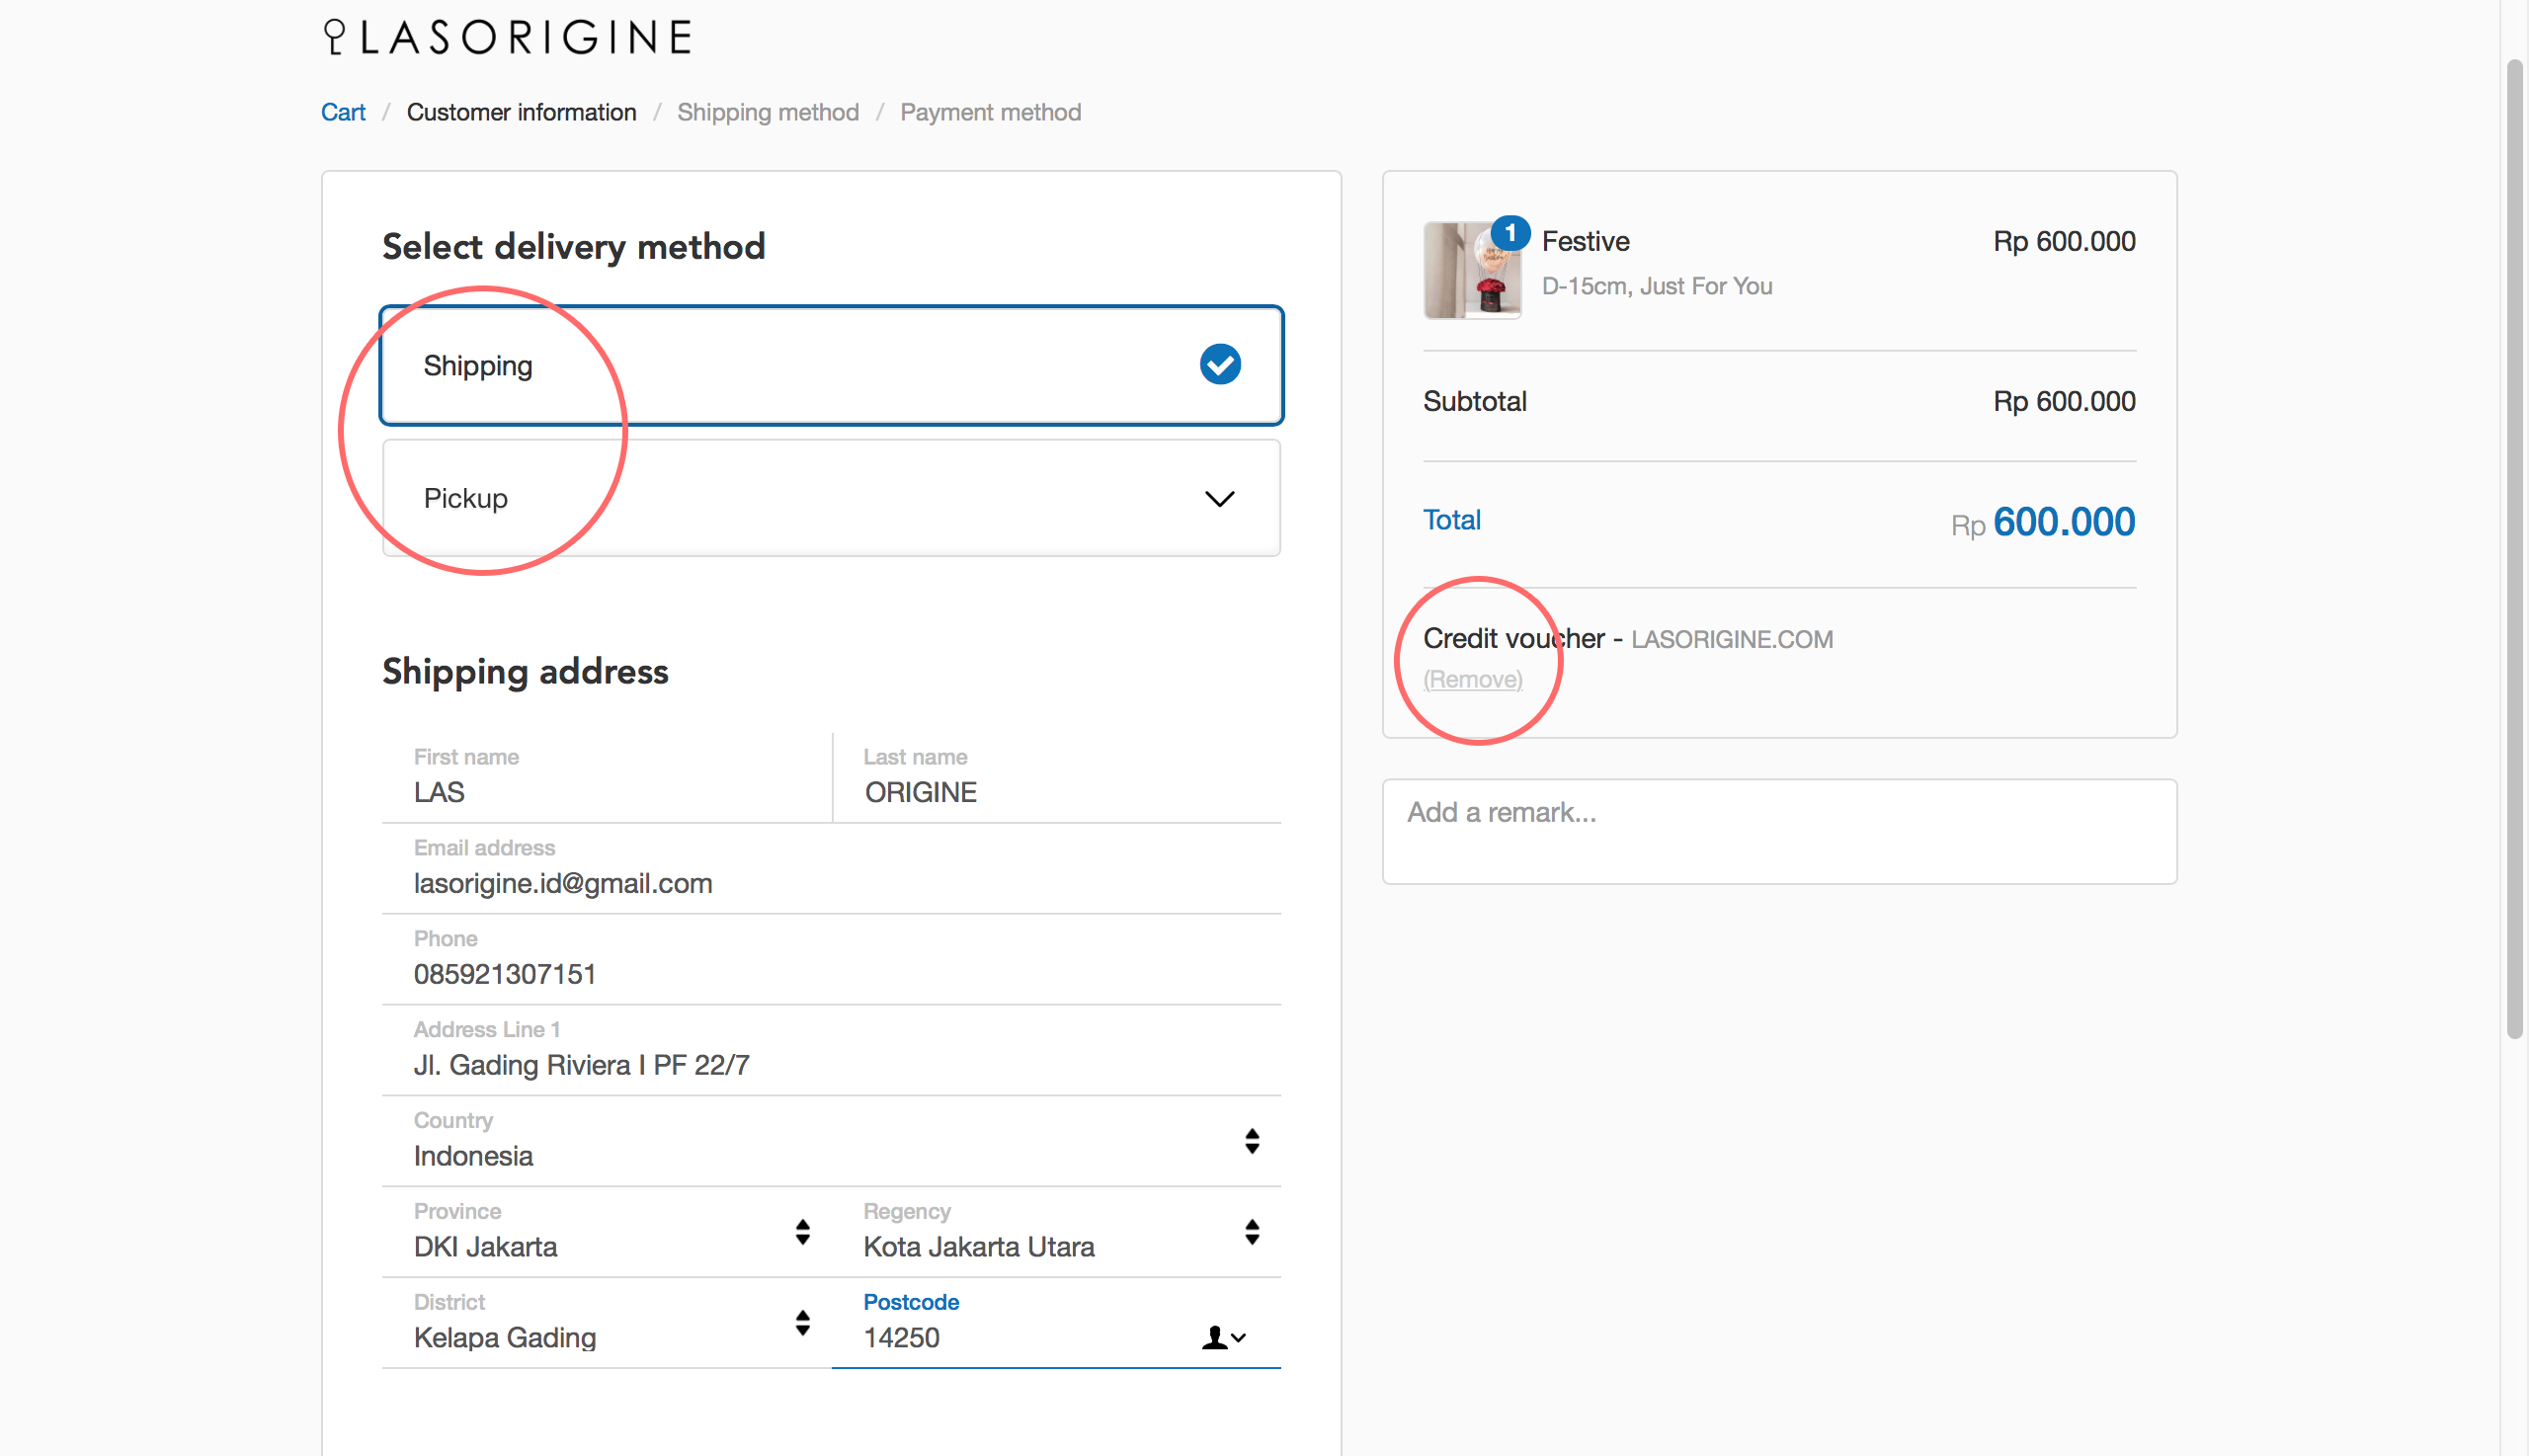The width and height of the screenshot is (2529, 1456).
Task: Click the D-15cm, Just For You variant text
Action: 1657,286
